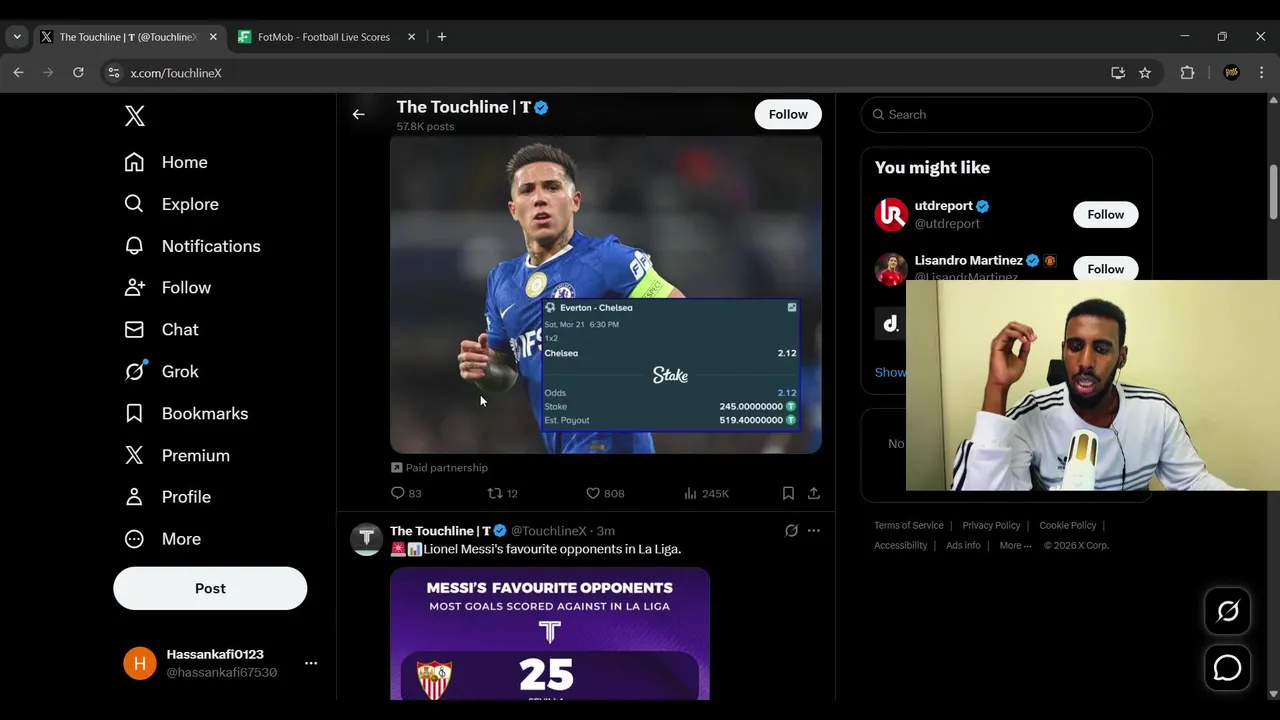This screenshot has width=1280, height=720.
Task: Open Chat from the sidebar
Action: click(x=161, y=330)
